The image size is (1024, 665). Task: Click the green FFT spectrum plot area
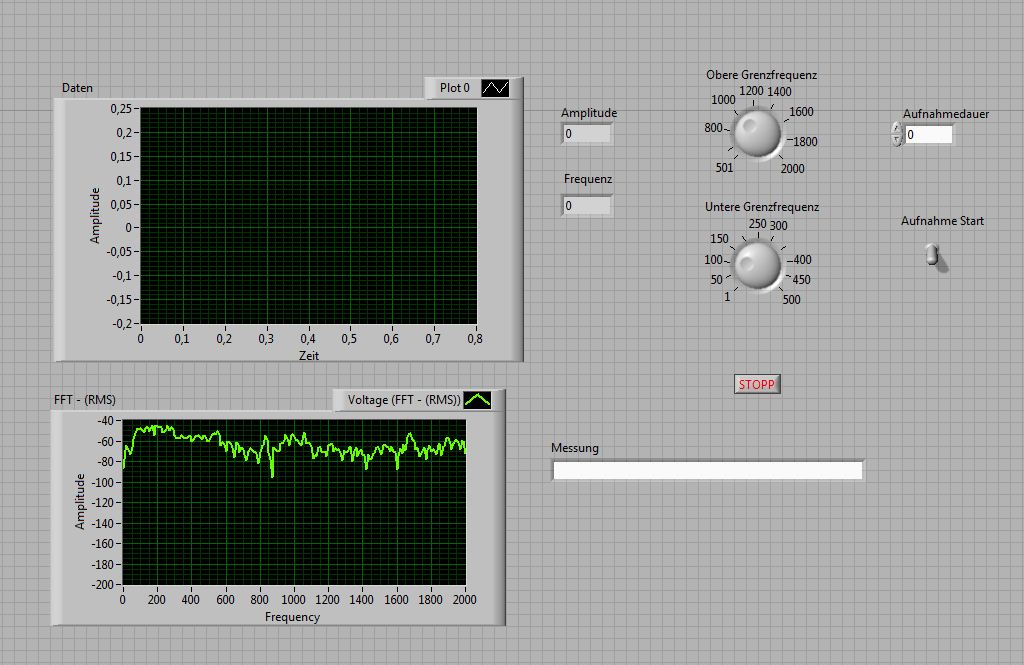coord(294,502)
